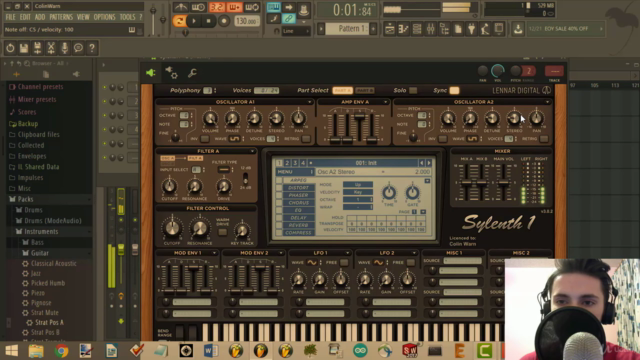Click the tempo 130 field

click(247, 21)
